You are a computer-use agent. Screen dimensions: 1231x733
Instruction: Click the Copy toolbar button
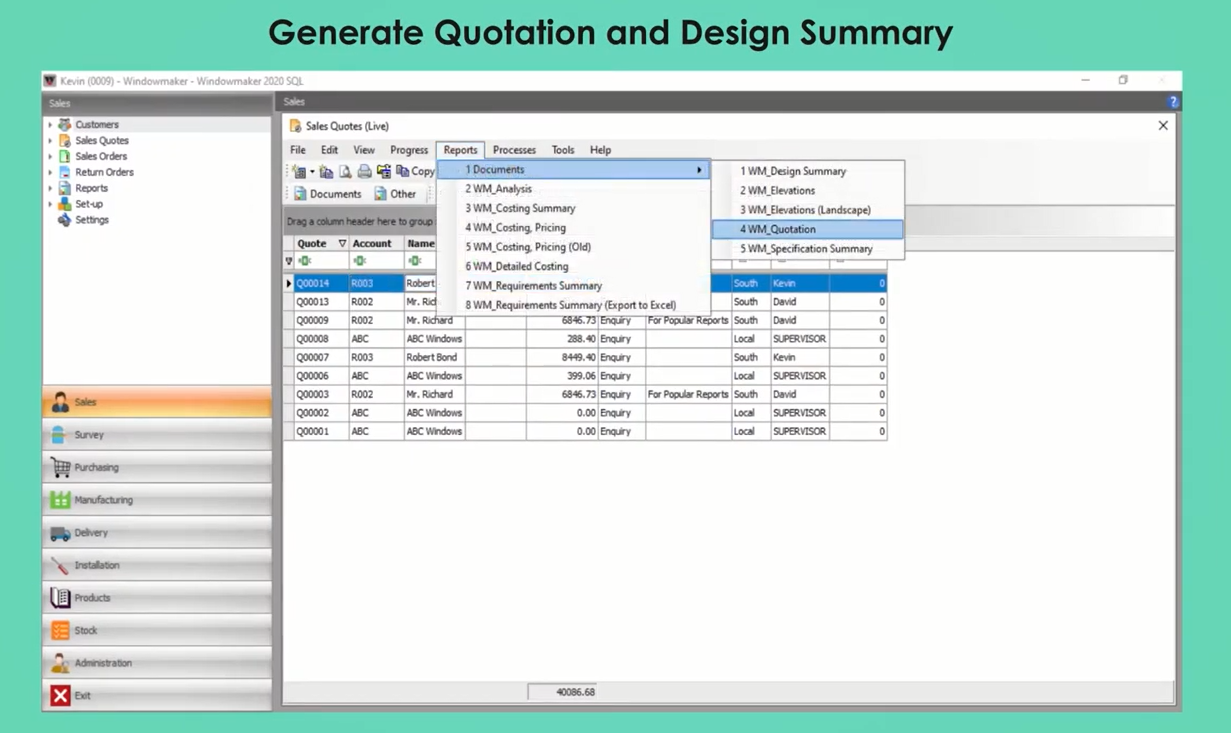(x=416, y=172)
